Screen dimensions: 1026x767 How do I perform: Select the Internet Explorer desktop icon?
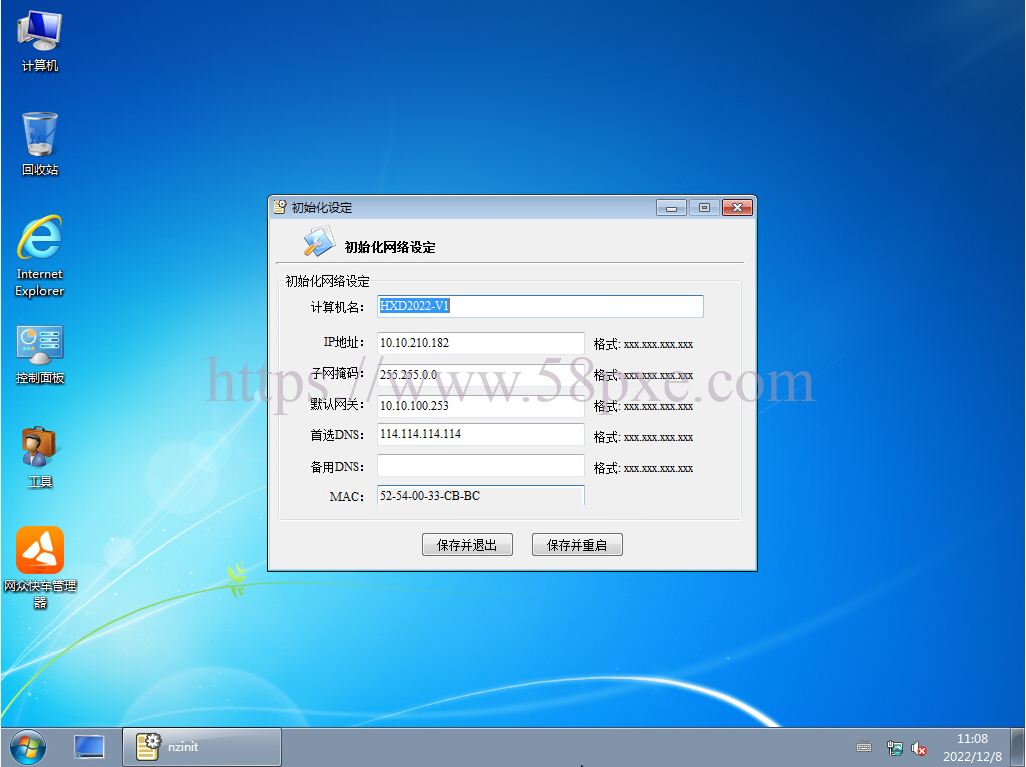tap(39, 256)
